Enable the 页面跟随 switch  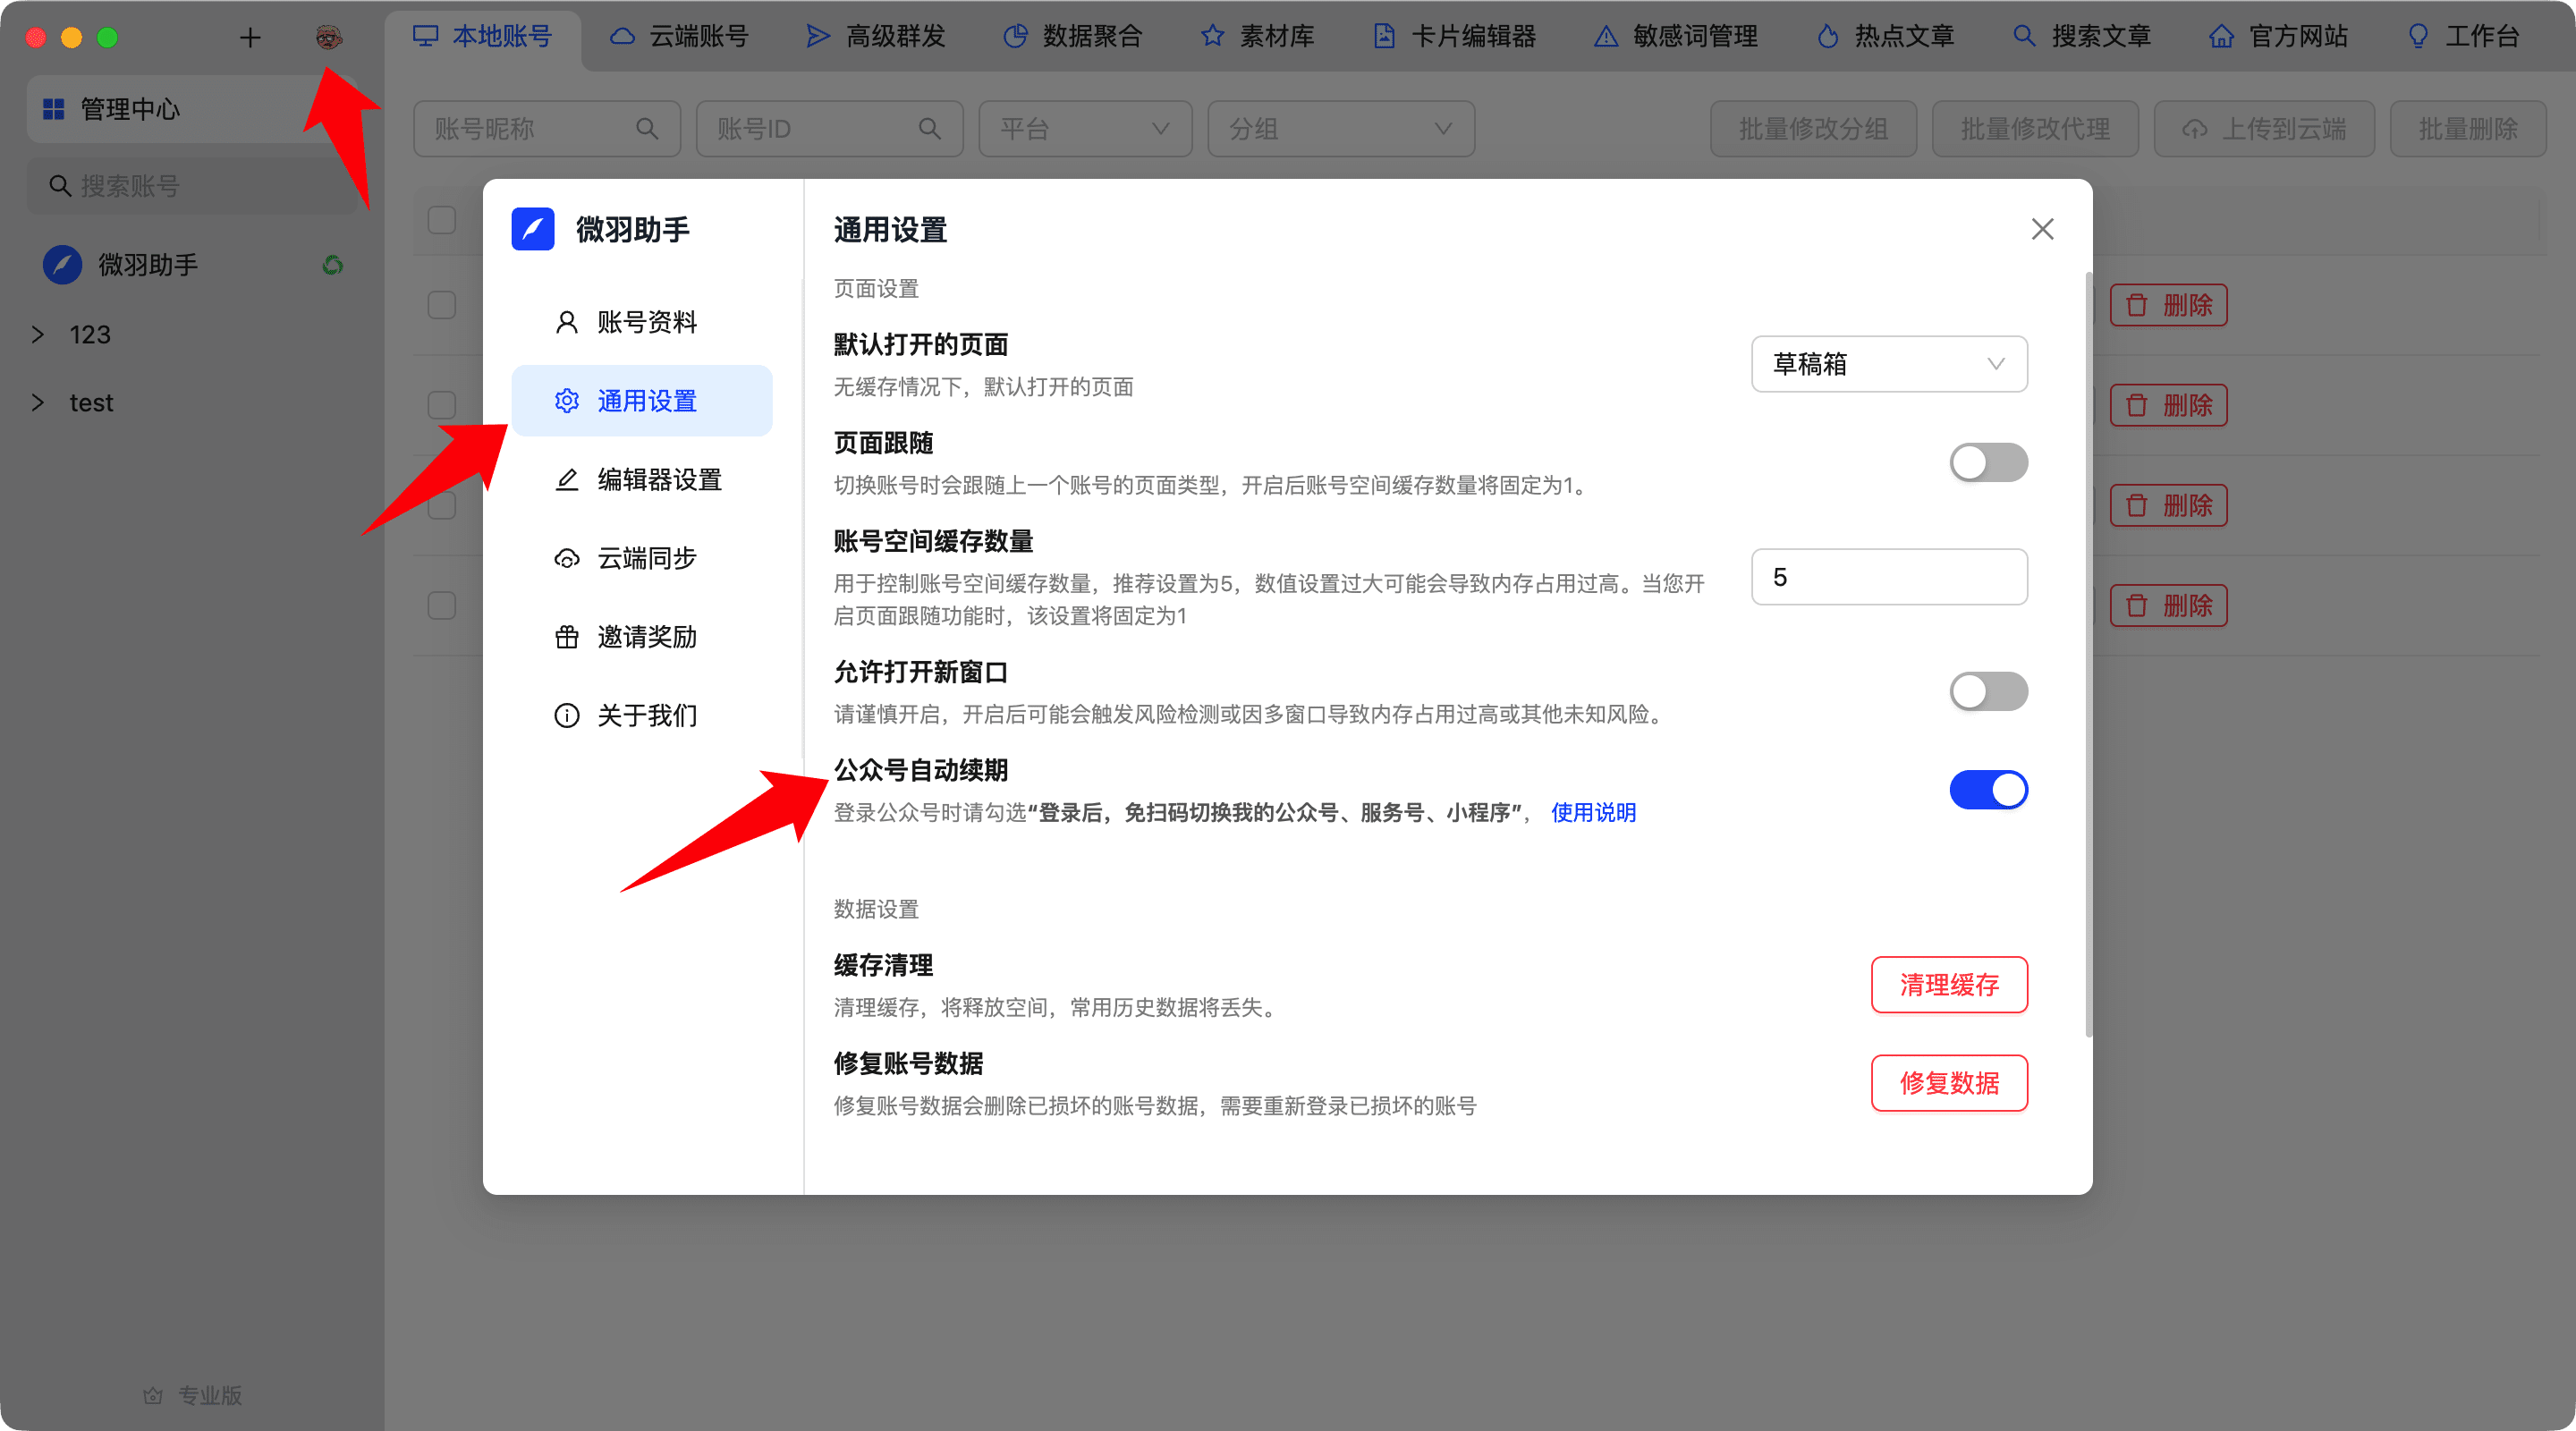1987,463
